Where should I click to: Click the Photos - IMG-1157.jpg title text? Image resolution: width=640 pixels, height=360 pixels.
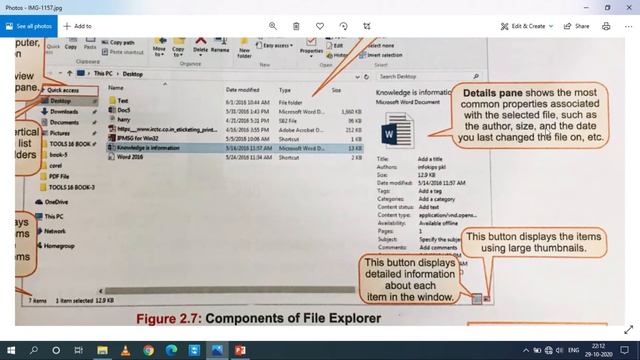point(34,8)
